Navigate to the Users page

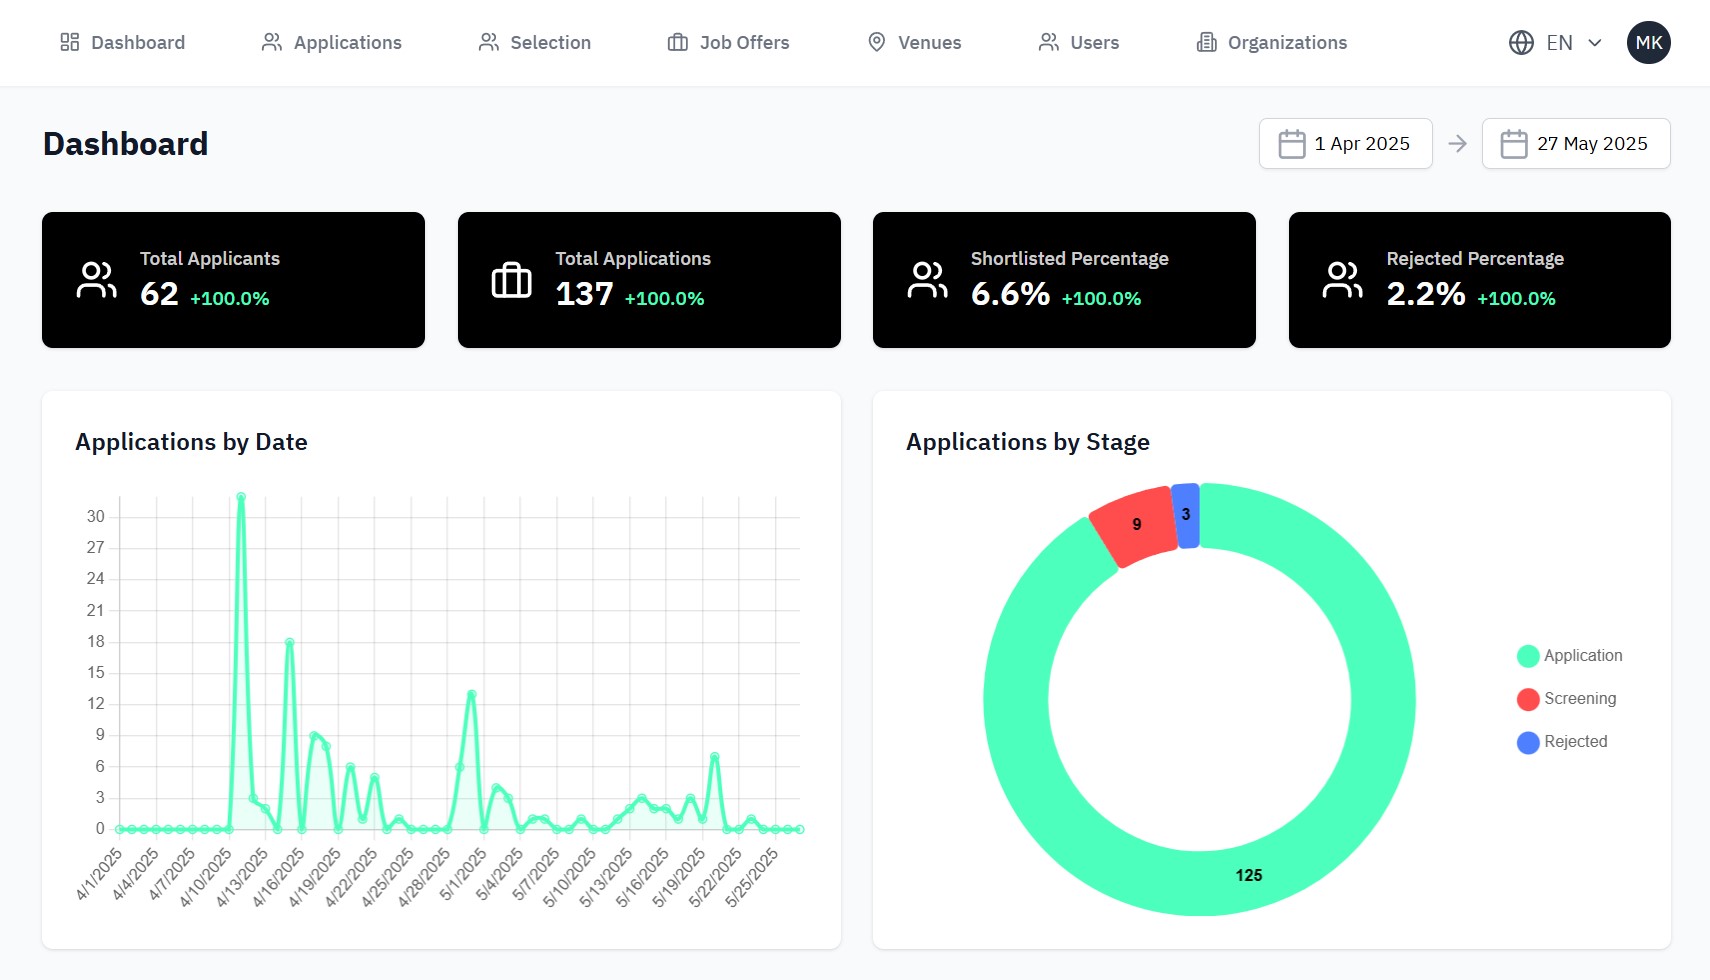(1078, 42)
